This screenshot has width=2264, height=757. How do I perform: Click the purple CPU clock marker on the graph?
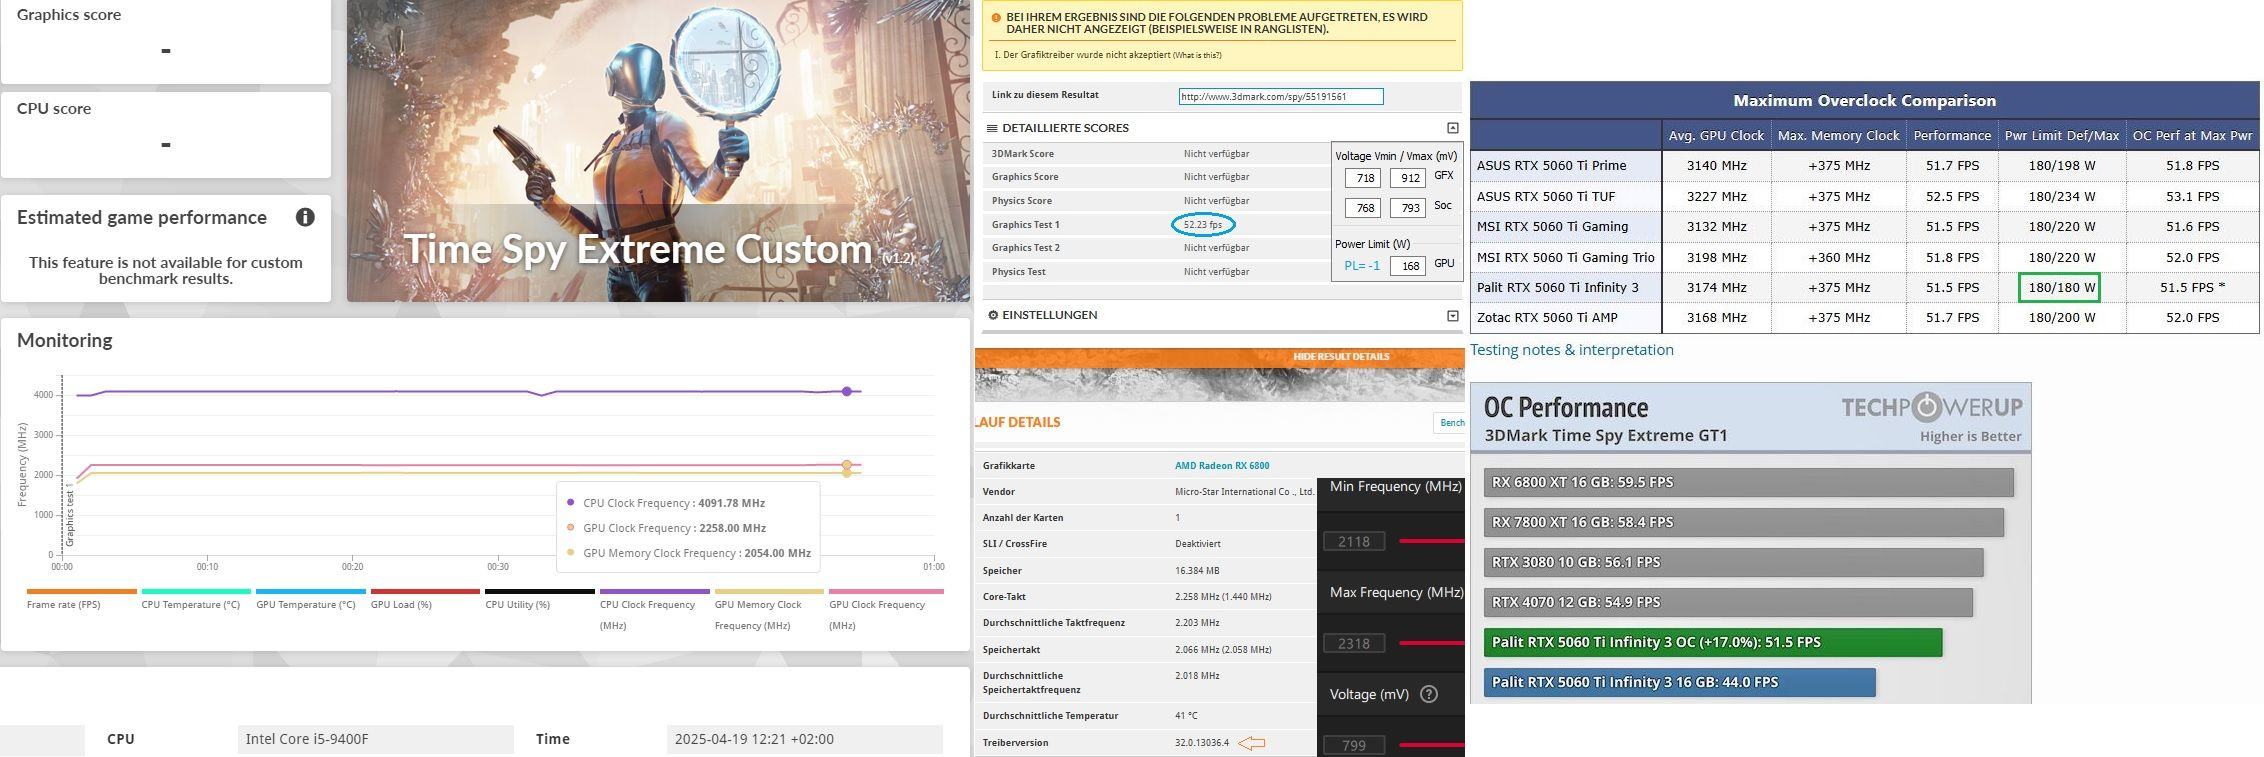(x=847, y=392)
